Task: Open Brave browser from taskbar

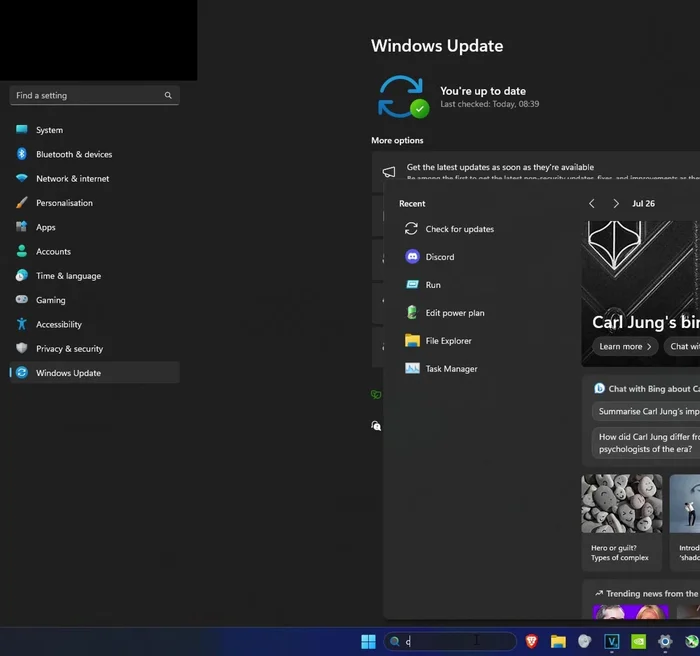Action: point(531,642)
